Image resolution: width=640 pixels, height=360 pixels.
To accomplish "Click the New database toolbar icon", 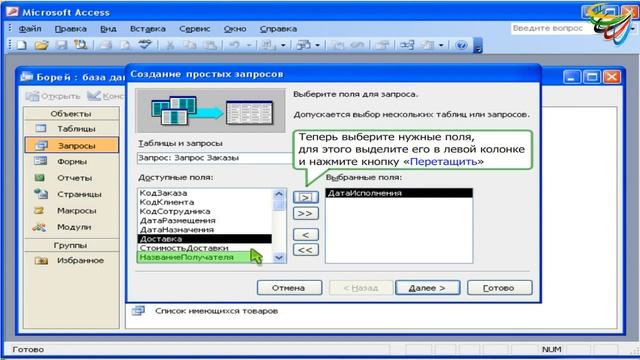I will [21, 45].
